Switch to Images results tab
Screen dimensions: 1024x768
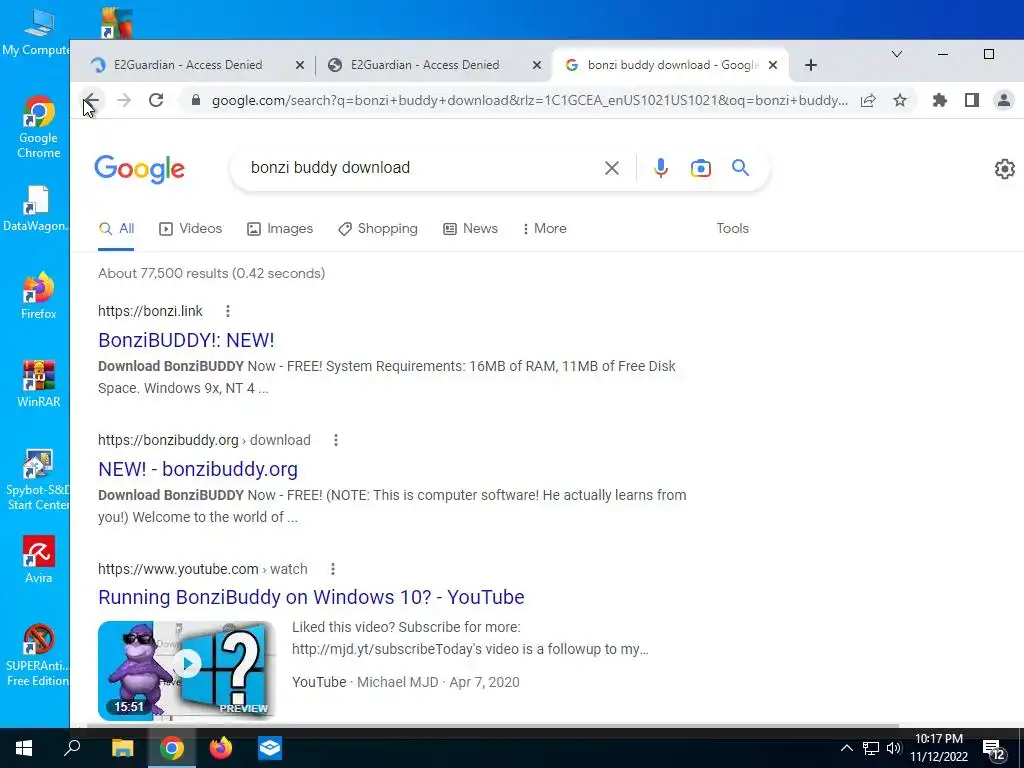(280, 229)
